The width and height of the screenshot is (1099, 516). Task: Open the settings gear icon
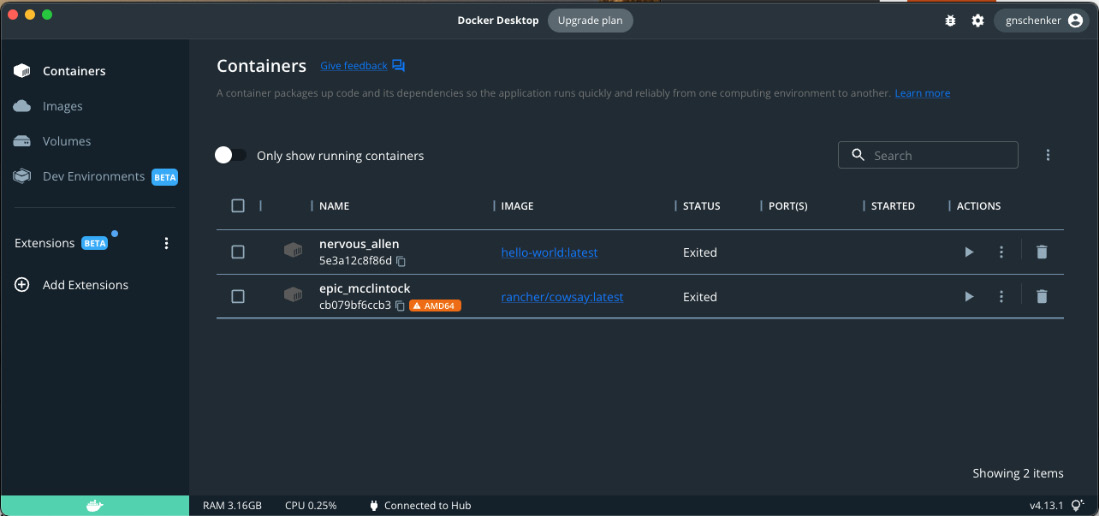tap(978, 21)
